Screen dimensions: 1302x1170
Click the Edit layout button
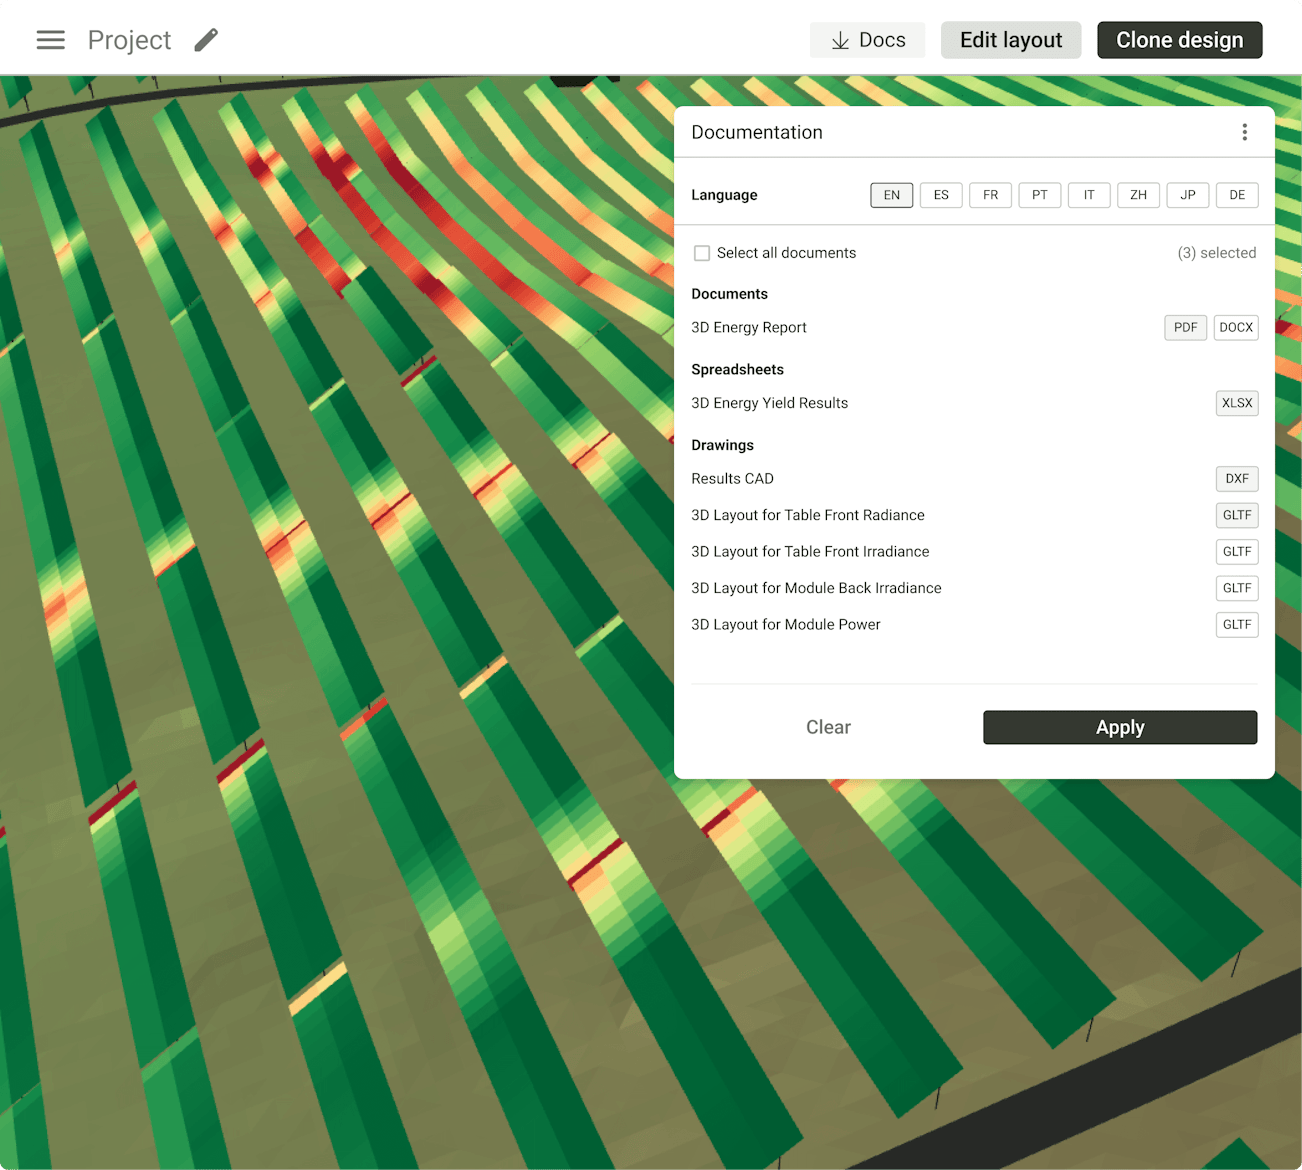pos(1010,40)
